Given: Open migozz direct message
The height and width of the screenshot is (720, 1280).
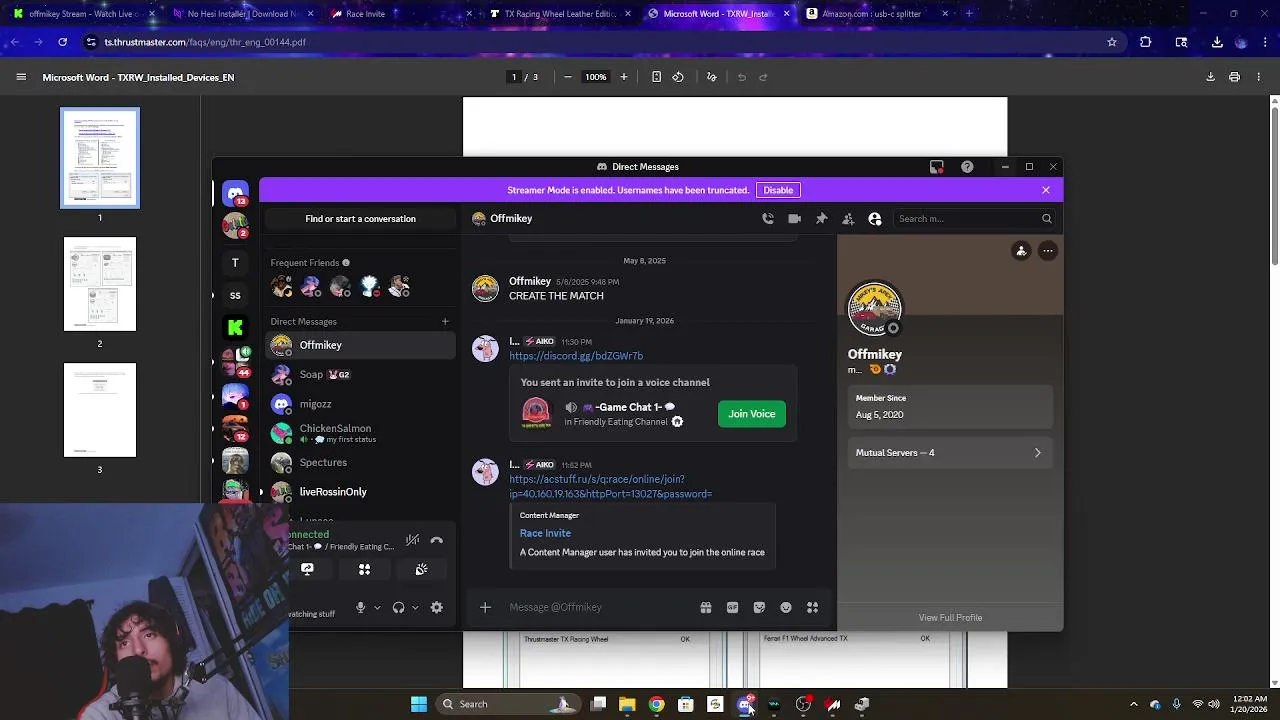Looking at the screenshot, I should pyautogui.click(x=361, y=404).
